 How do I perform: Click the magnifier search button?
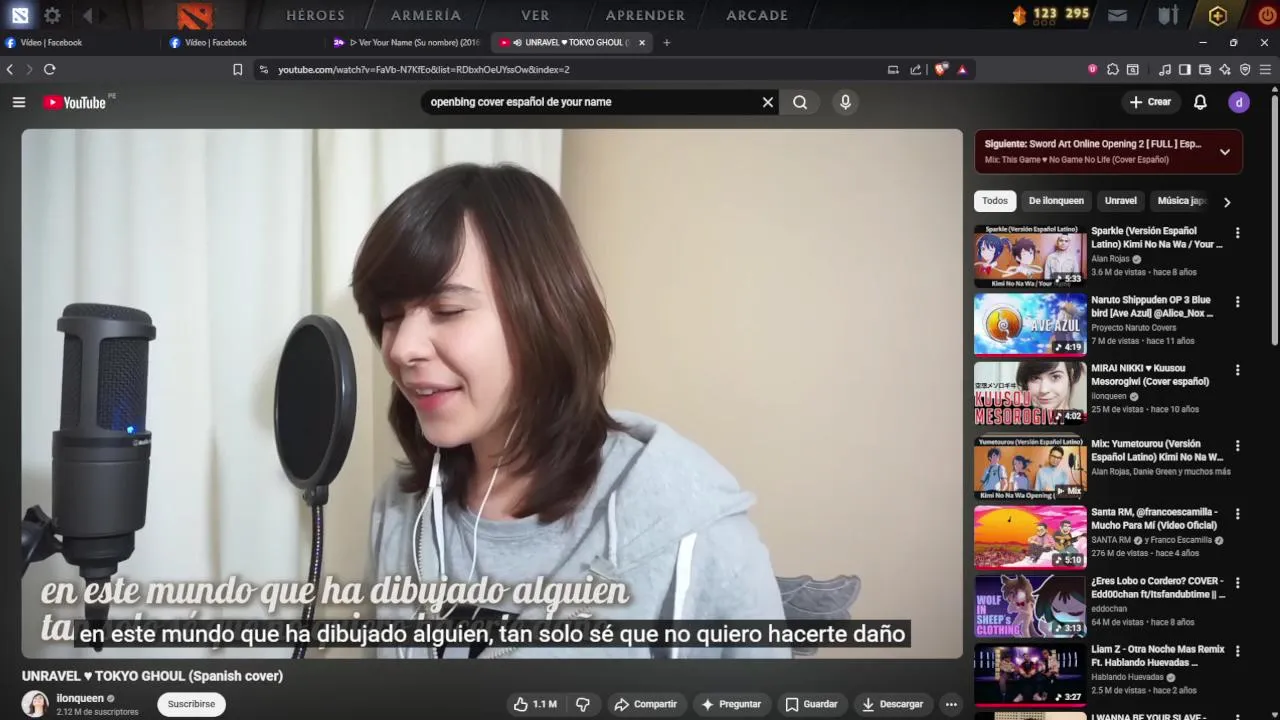pos(800,102)
